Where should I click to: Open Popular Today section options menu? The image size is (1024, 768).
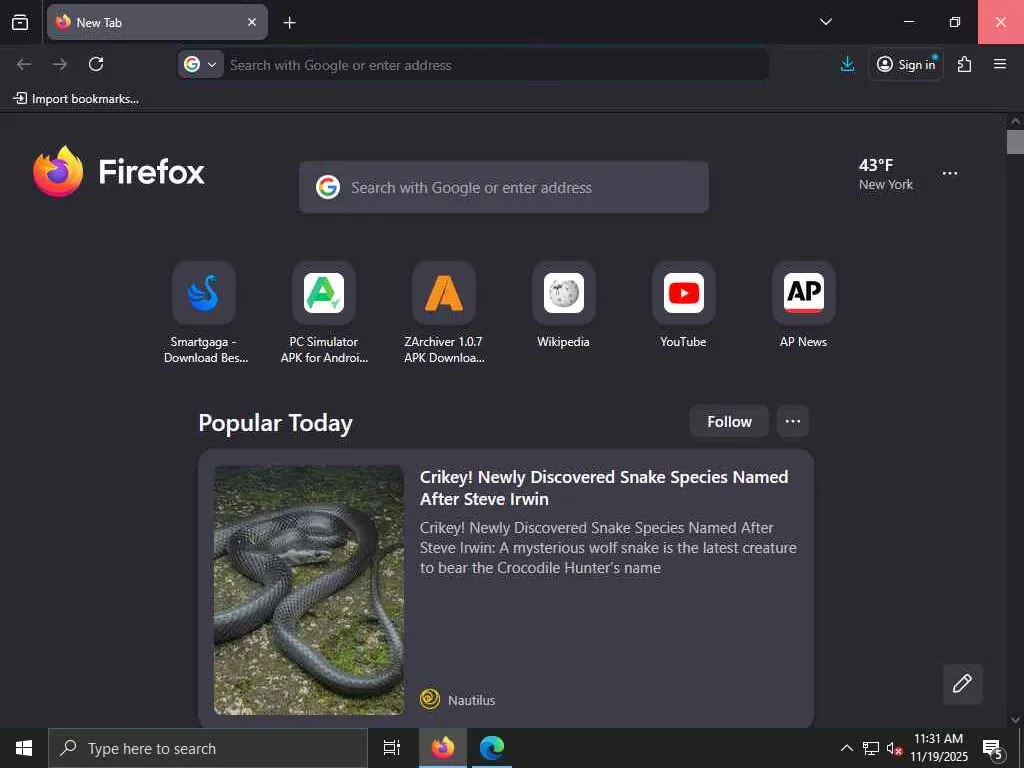coord(793,421)
